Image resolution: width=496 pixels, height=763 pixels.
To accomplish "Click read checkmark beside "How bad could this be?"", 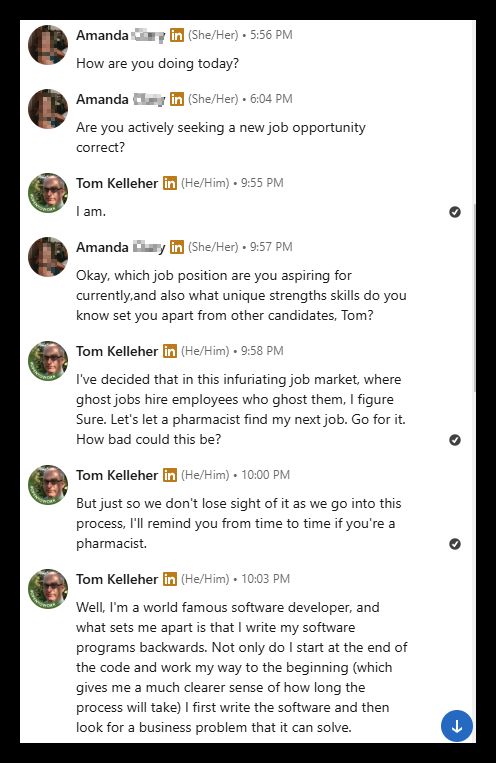I will [x=455, y=440].
